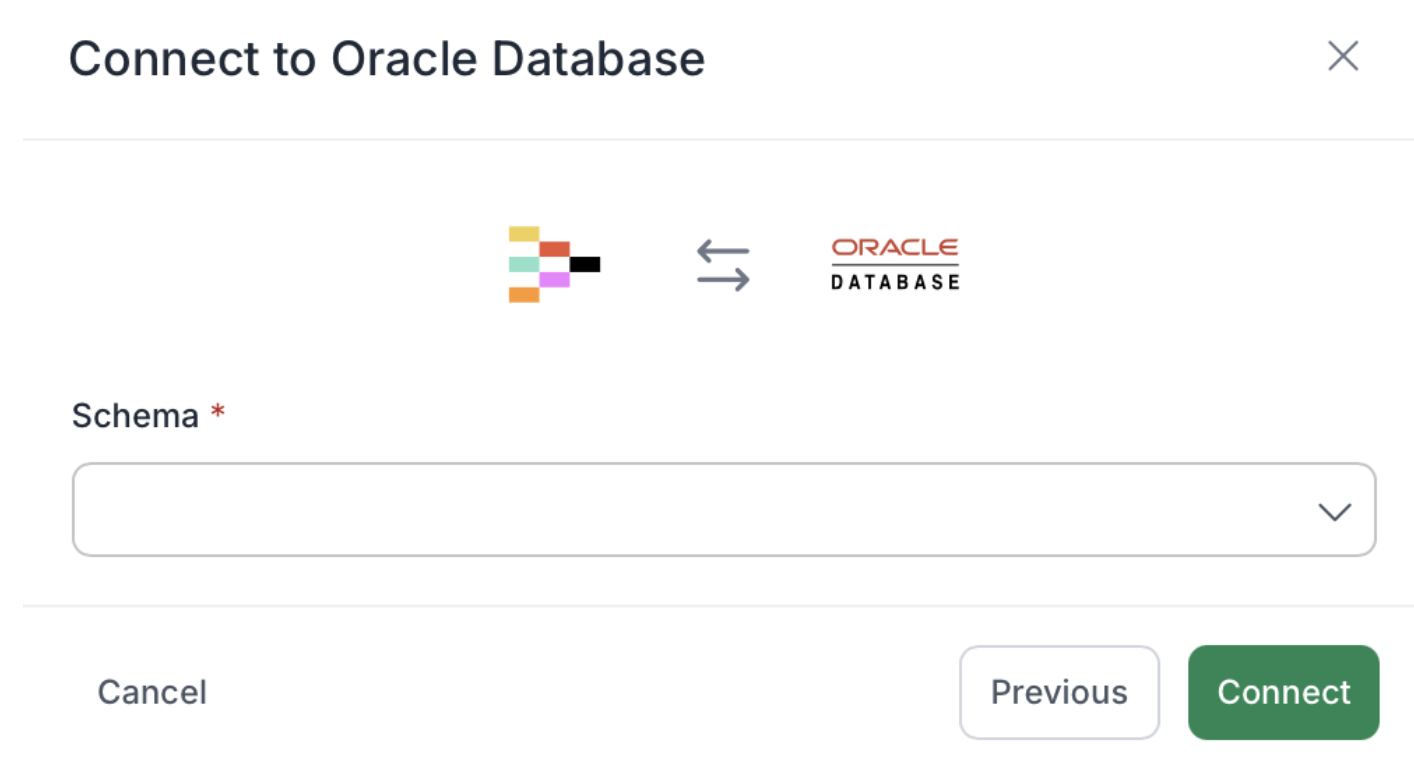This screenshot has width=1414, height=778.
Task: Click the yellow block in the app logo
Action: (x=524, y=234)
